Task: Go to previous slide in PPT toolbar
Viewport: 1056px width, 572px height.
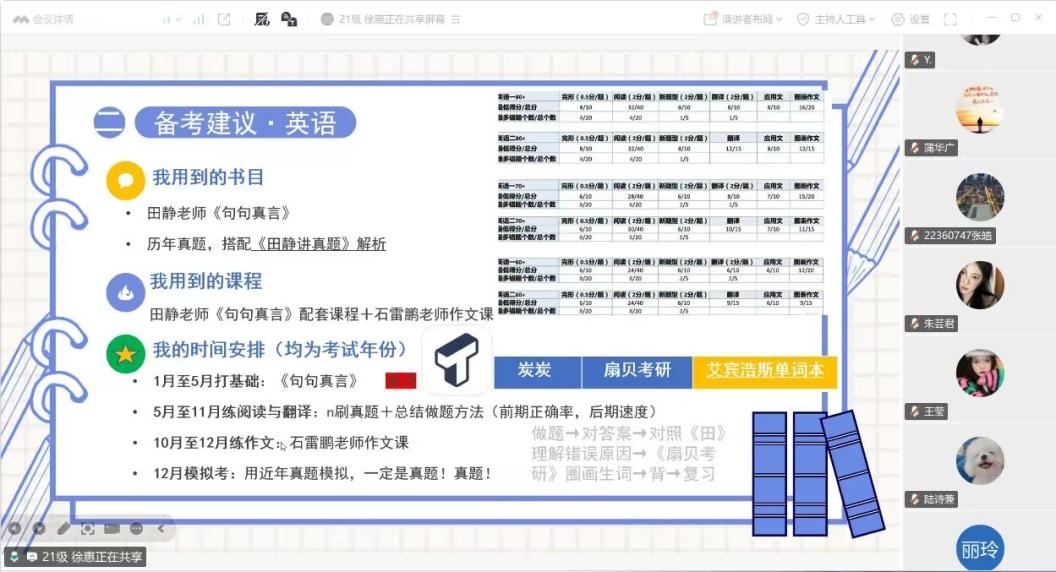Action: tap(15, 528)
